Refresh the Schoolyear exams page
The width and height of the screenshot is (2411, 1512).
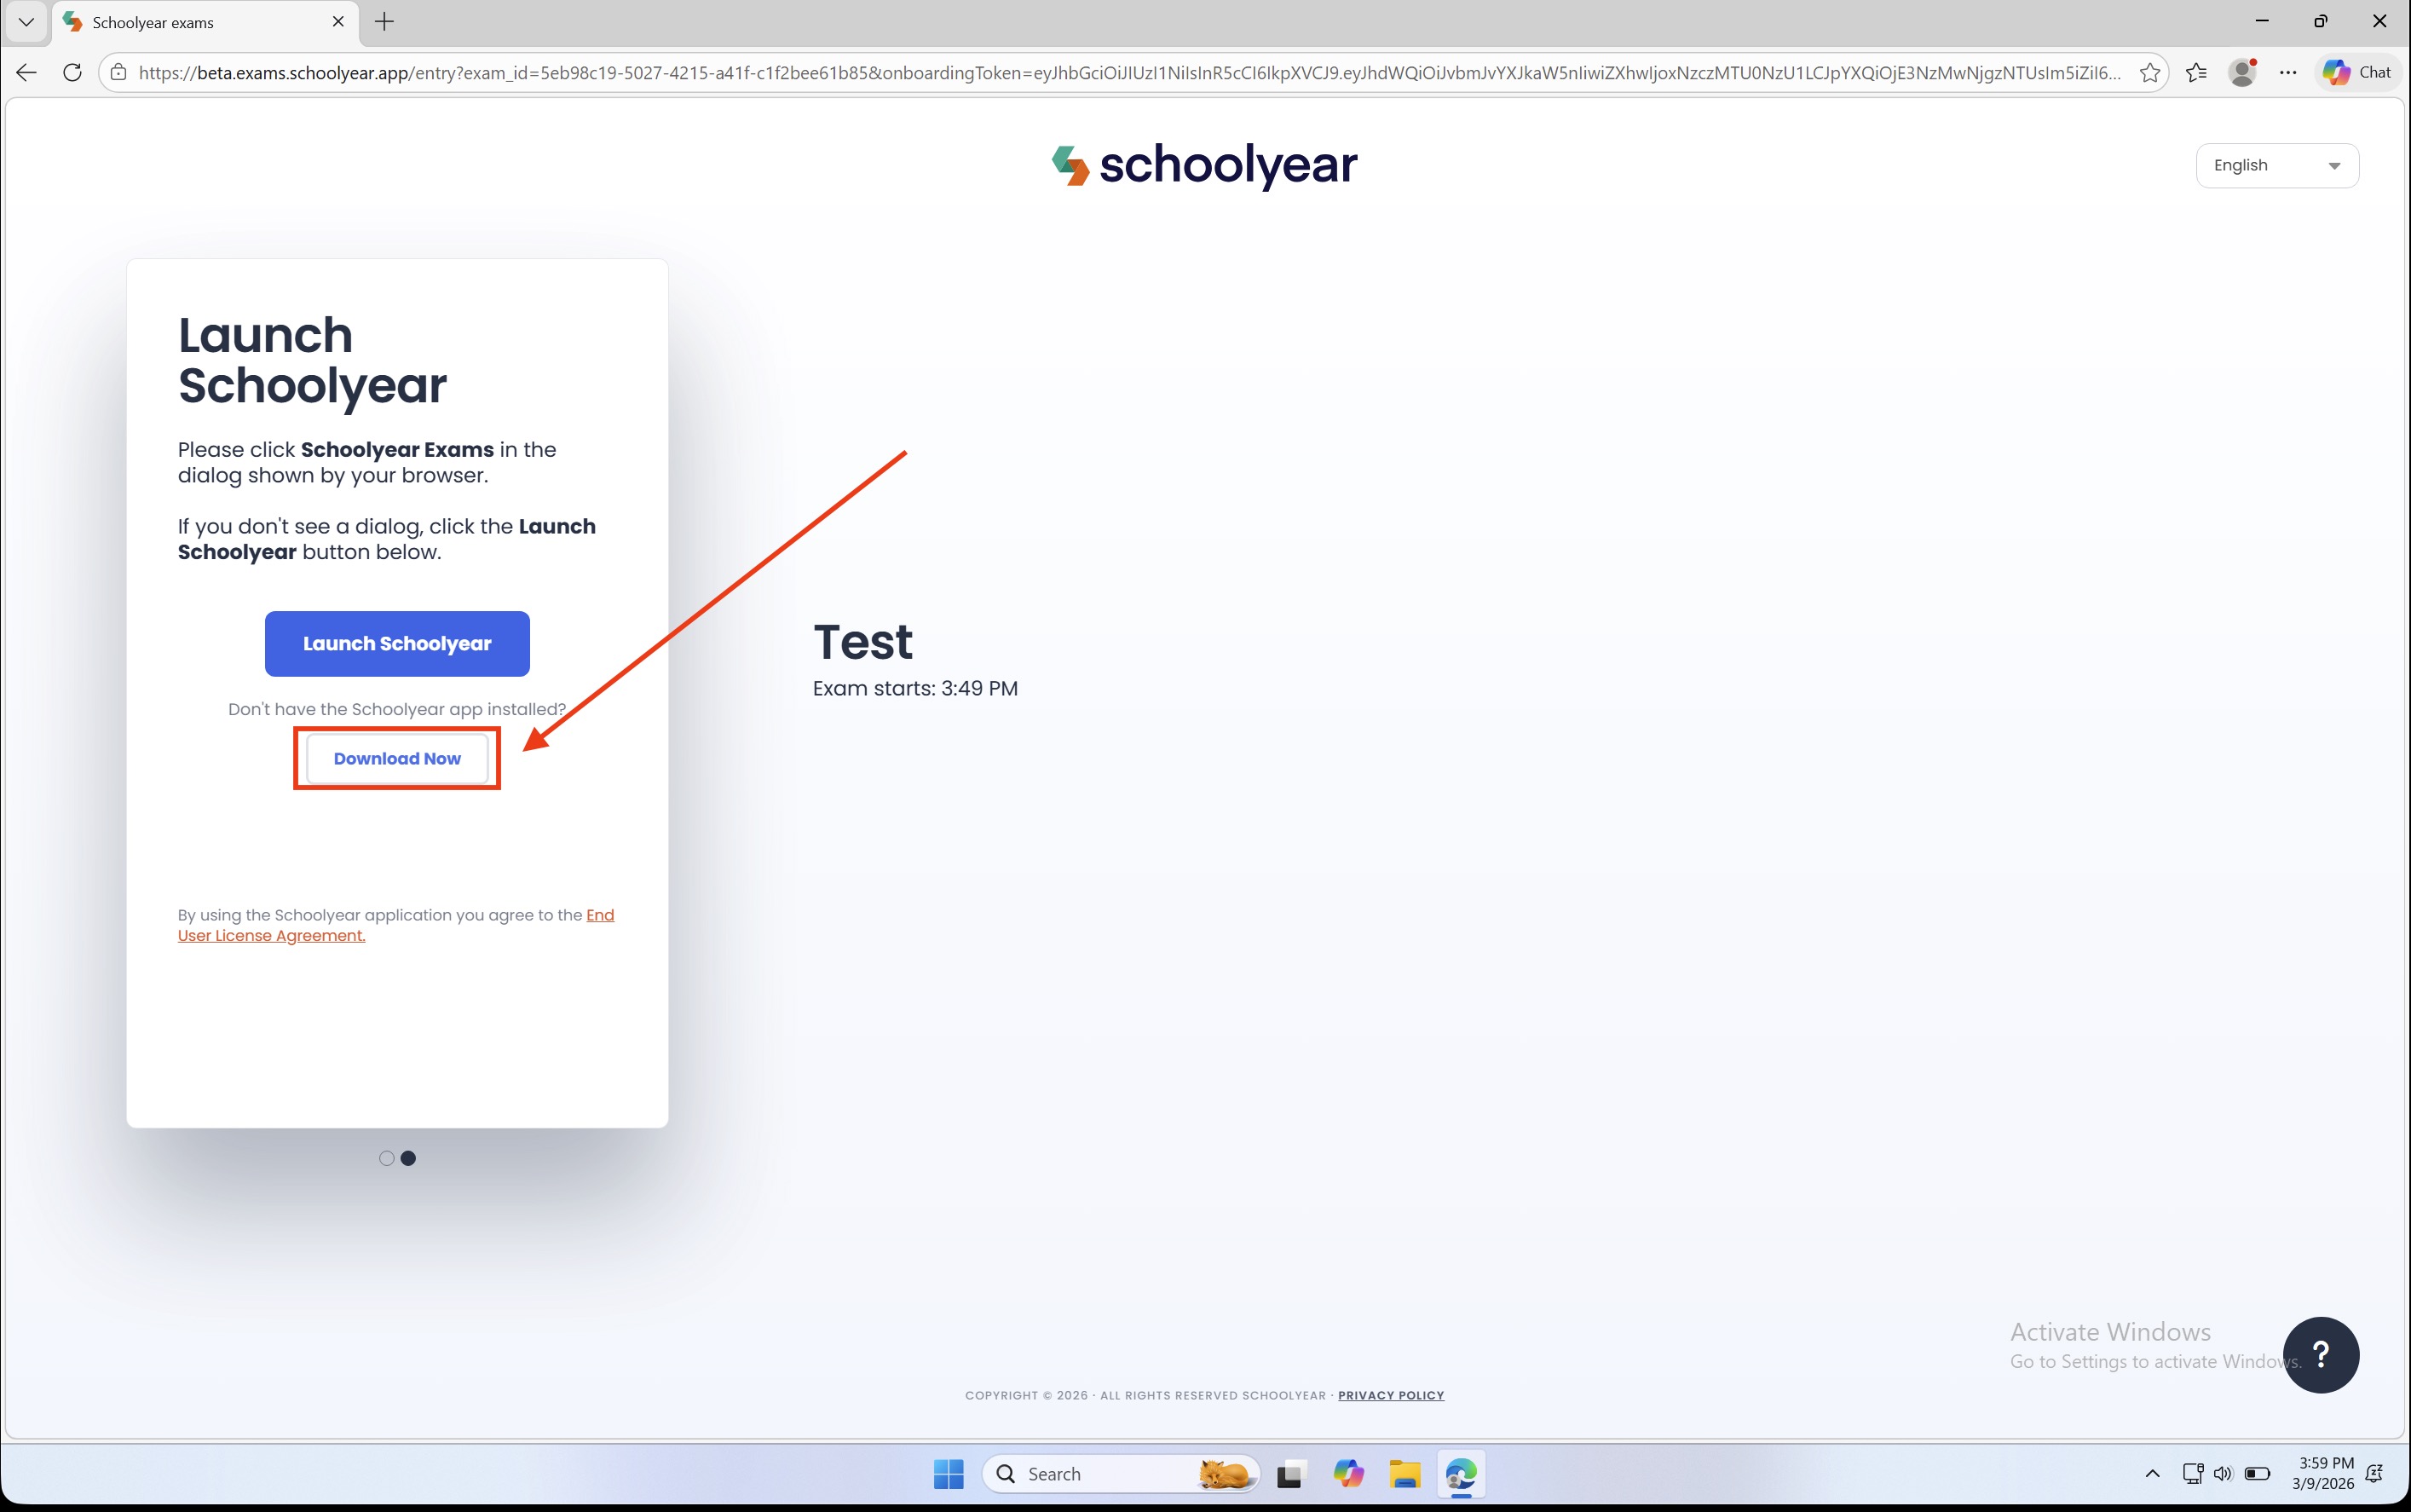(72, 73)
